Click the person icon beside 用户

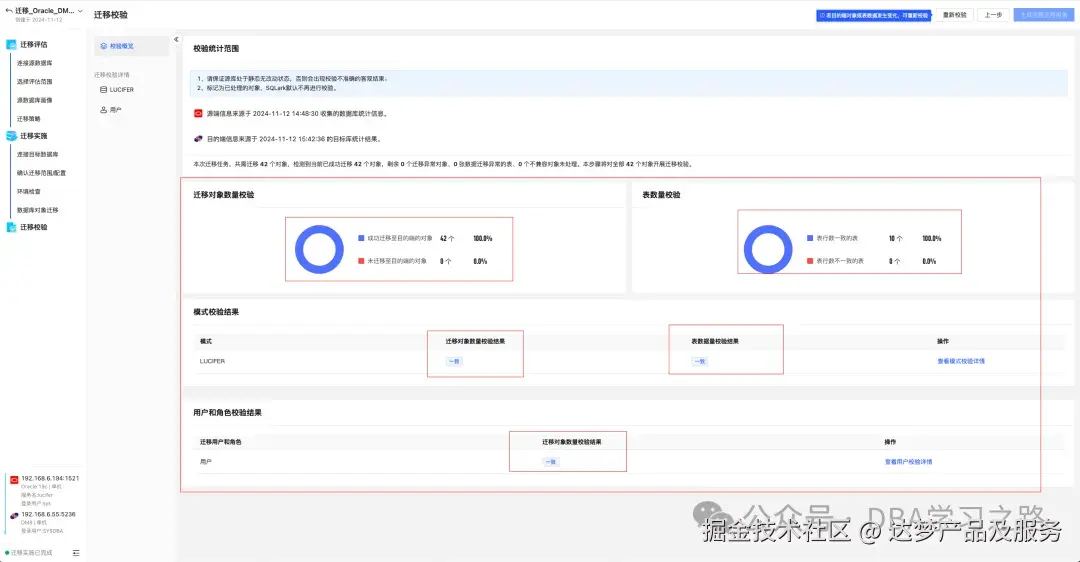(x=103, y=110)
